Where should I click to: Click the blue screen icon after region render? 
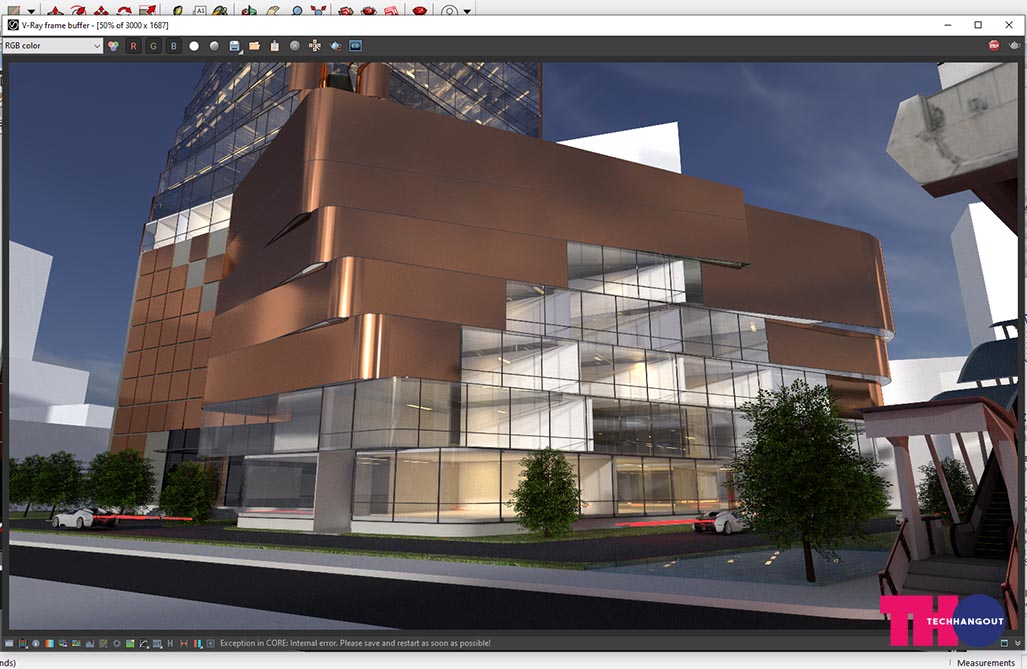click(355, 46)
